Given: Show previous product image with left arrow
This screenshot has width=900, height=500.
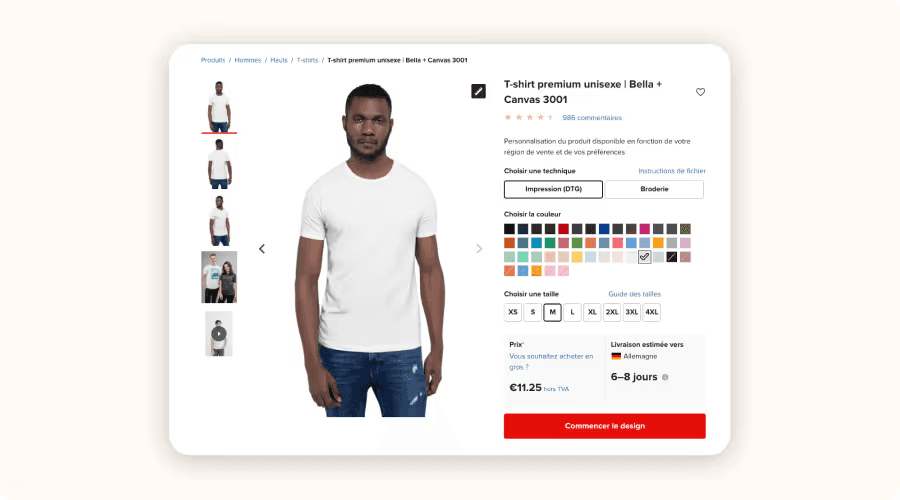Looking at the screenshot, I should (x=262, y=249).
